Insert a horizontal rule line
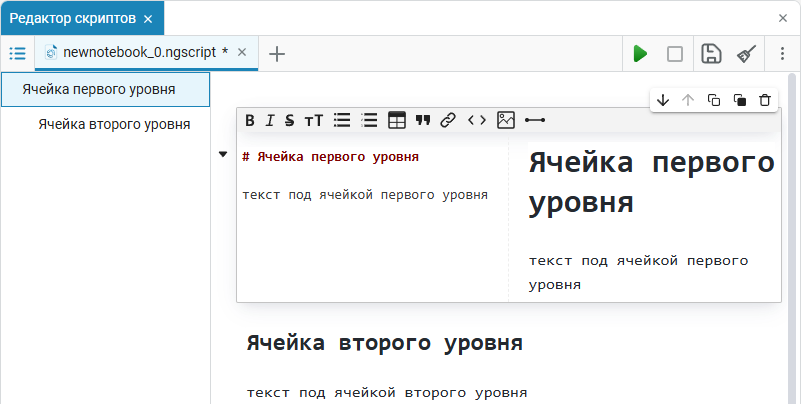801x404 pixels. pyautogui.click(x=535, y=121)
